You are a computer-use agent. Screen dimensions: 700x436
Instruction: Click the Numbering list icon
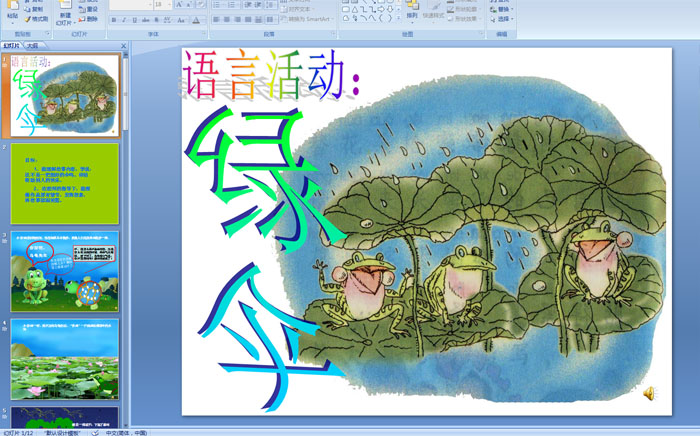click(x=233, y=5)
